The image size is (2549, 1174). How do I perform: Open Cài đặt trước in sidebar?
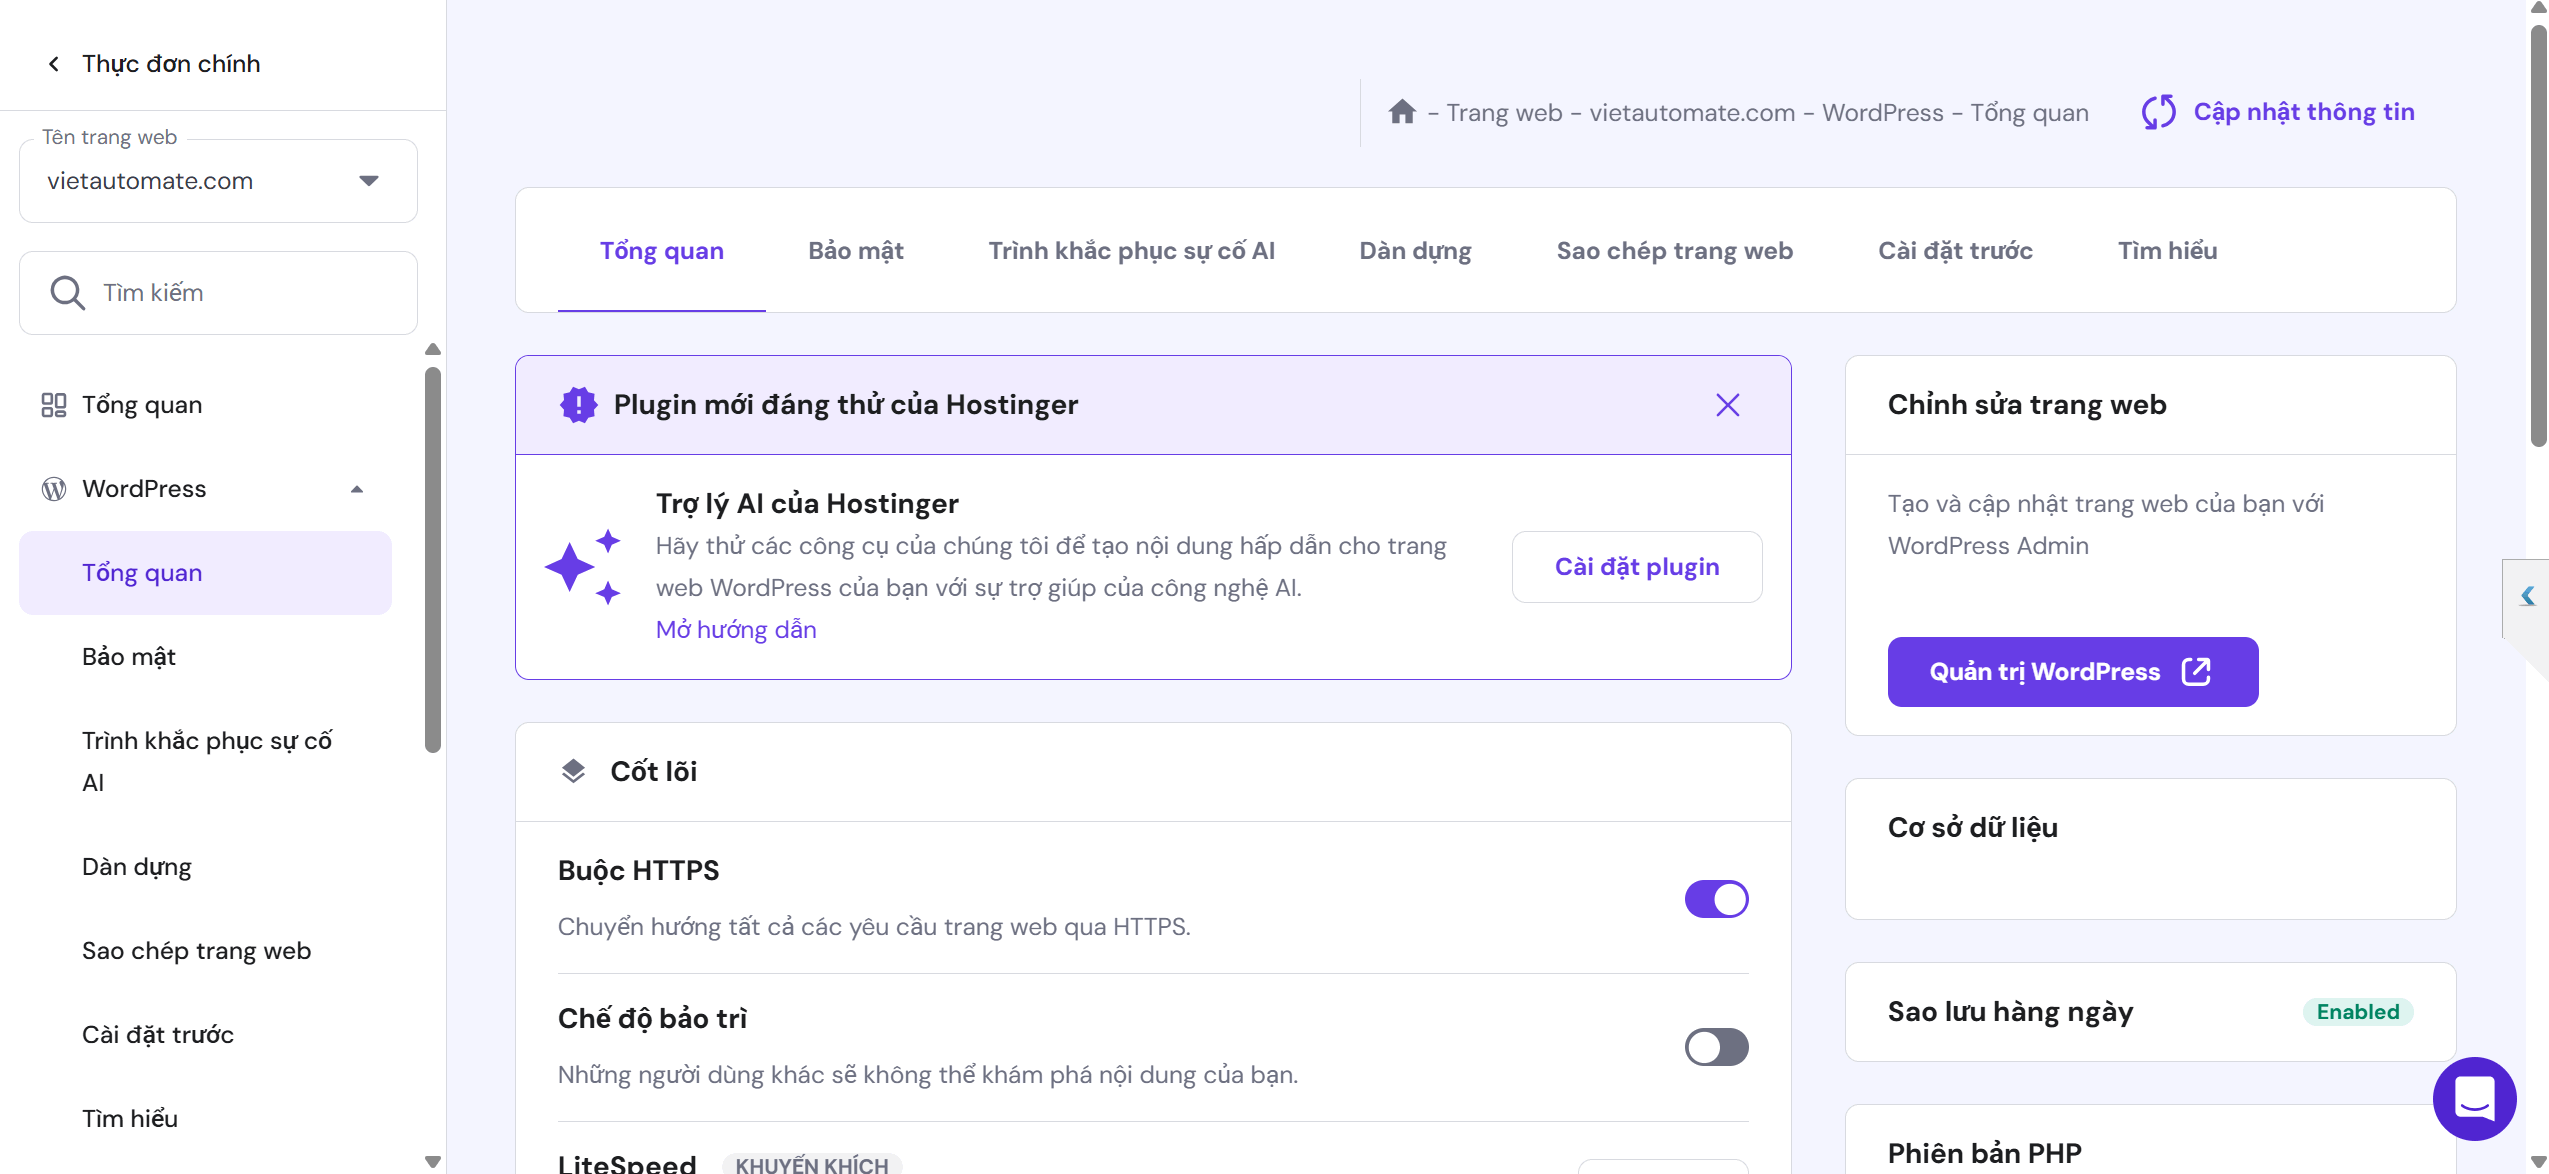158,1035
